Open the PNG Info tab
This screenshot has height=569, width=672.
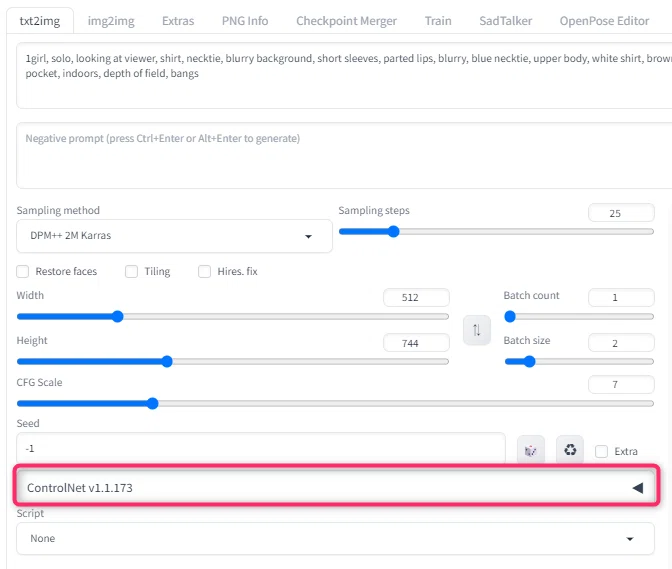point(245,21)
